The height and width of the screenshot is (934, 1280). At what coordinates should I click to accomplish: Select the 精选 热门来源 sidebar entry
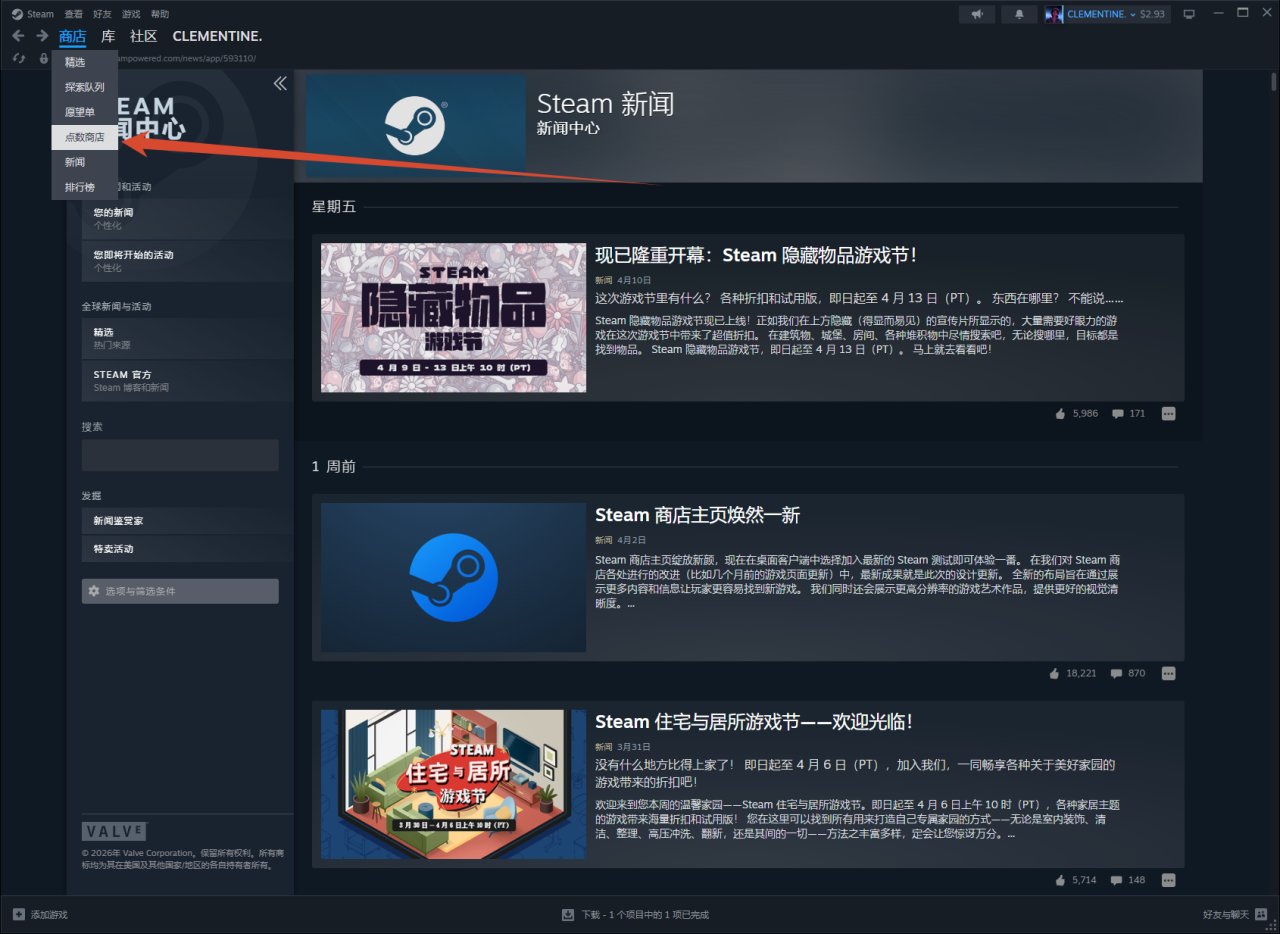pyautogui.click(x=187, y=338)
